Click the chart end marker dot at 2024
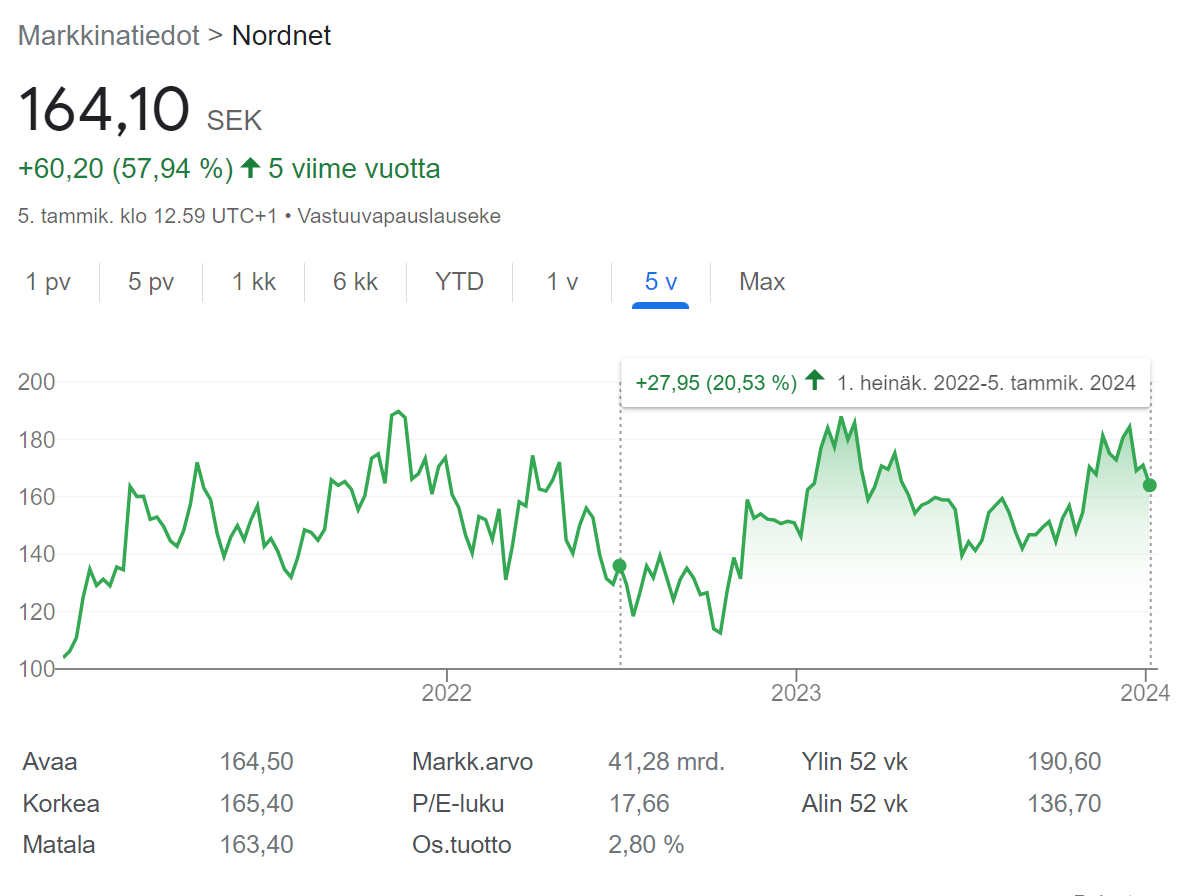The width and height of the screenshot is (1180, 896). click(x=1149, y=485)
